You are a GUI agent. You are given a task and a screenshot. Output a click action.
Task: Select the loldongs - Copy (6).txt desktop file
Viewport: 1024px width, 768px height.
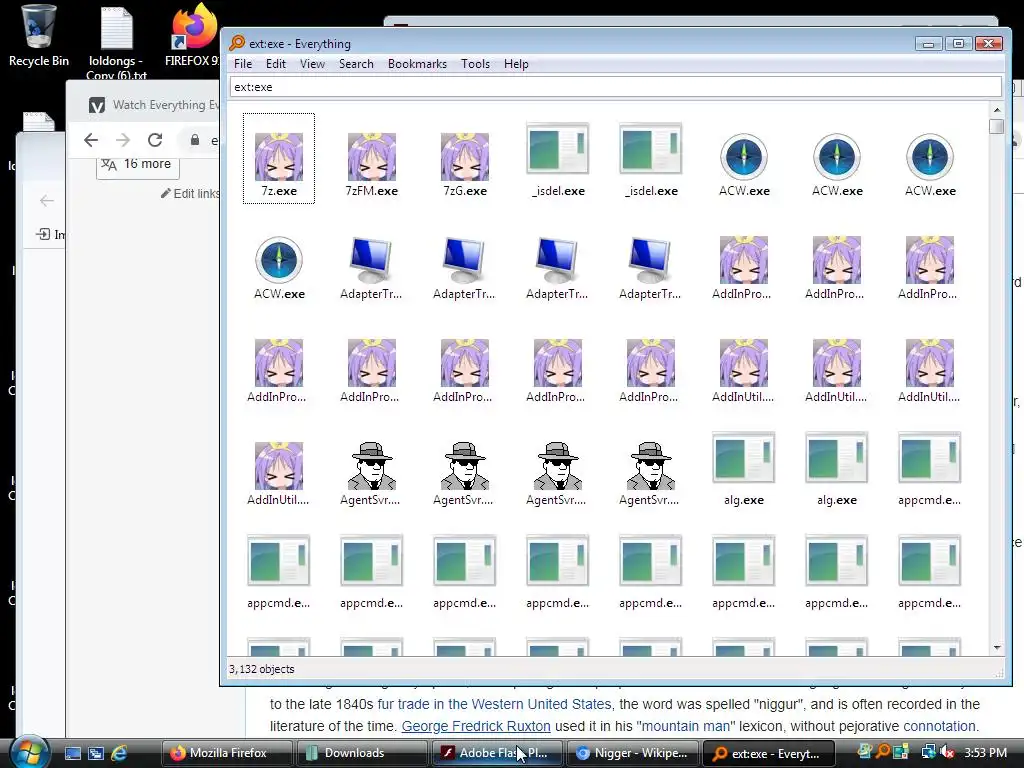tap(116, 41)
